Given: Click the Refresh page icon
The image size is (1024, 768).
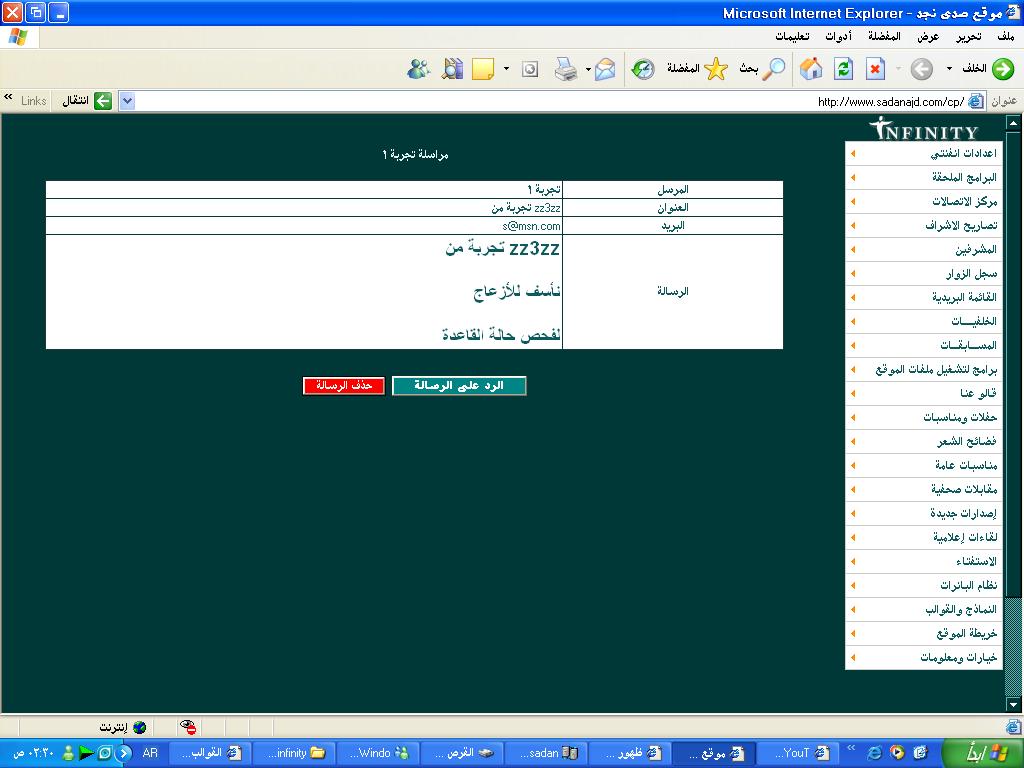Looking at the screenshot, I should pos(843,68).
